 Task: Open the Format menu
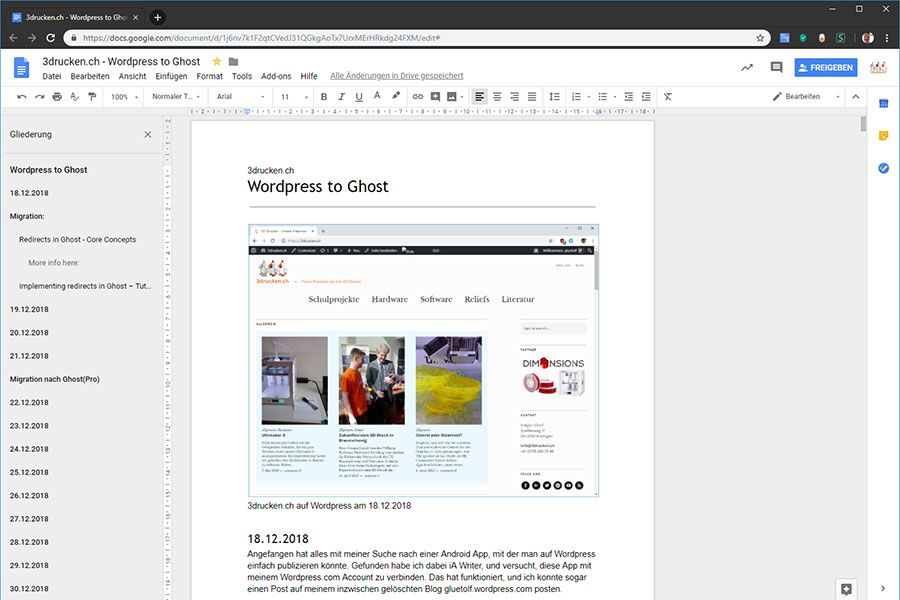tap(210, 76)
